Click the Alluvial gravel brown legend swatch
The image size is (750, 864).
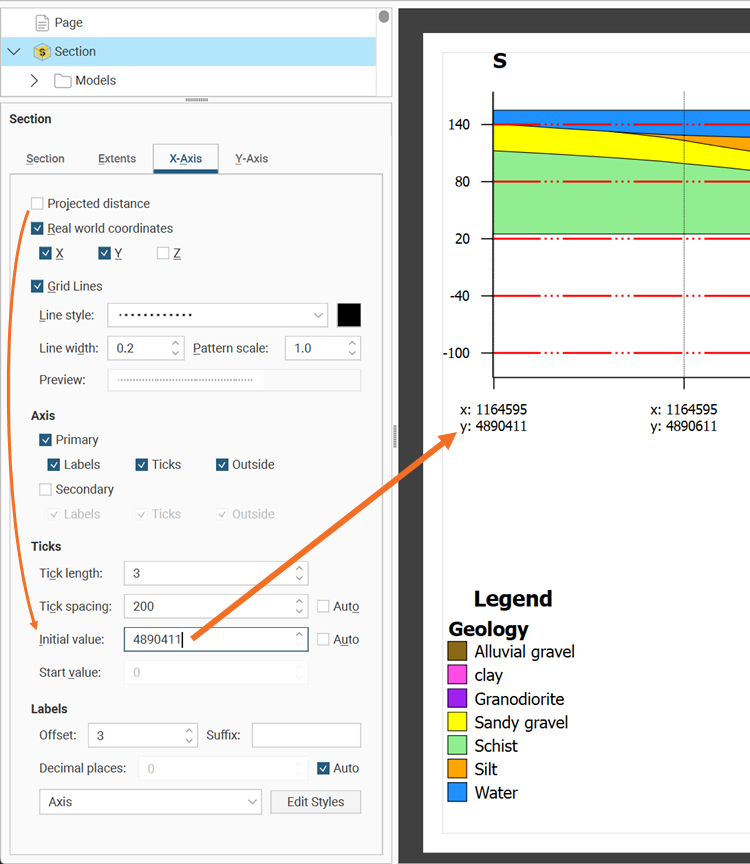pos(457,651)
